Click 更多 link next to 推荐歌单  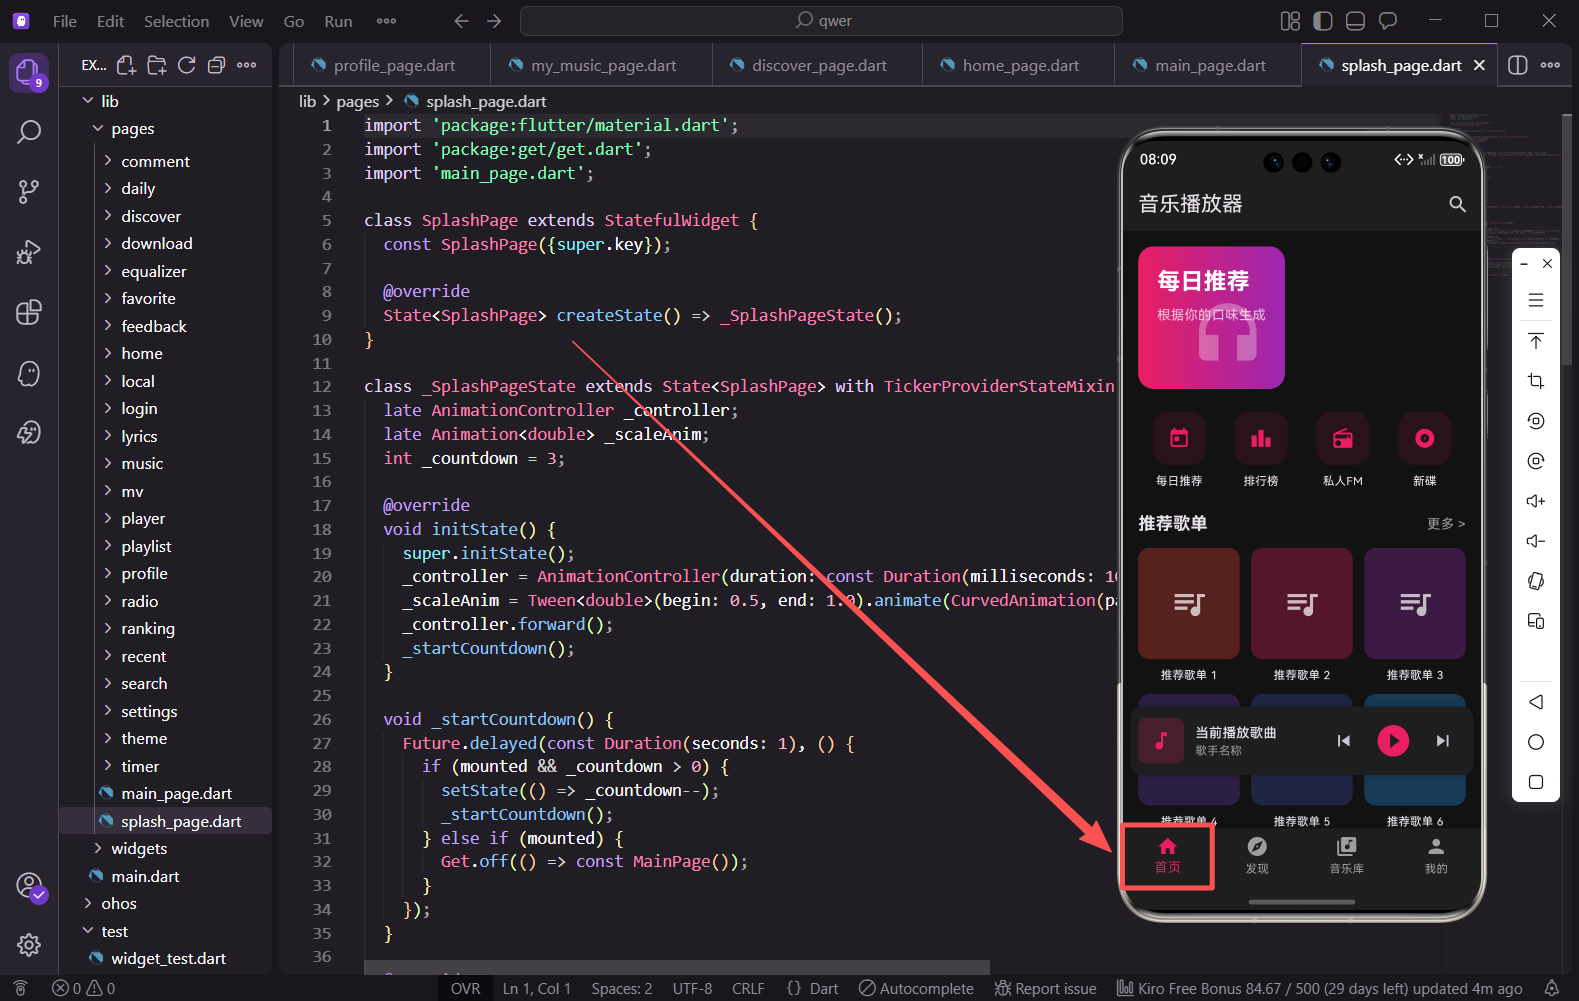coord(1445,524)
